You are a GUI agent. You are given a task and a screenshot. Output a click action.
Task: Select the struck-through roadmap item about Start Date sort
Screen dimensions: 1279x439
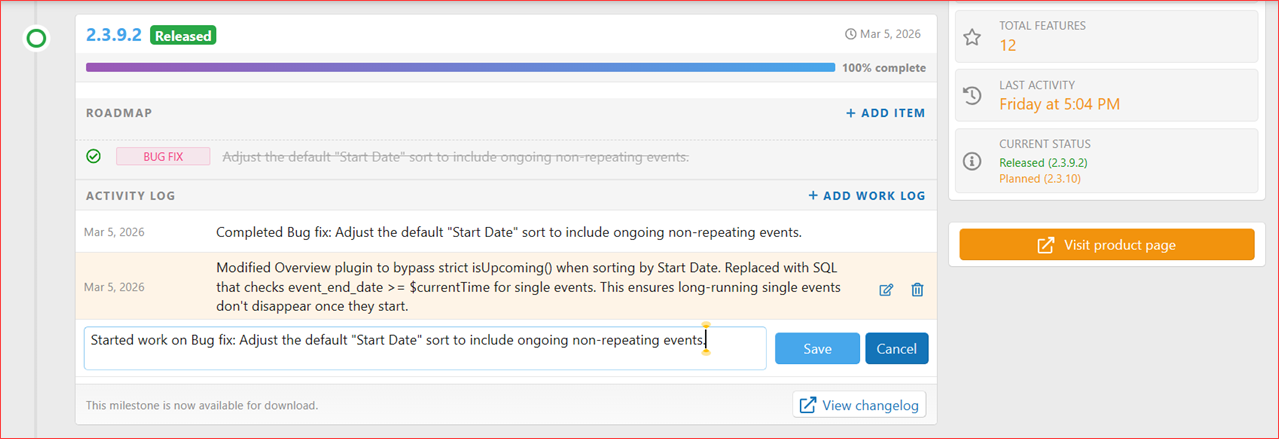pyautogui.click(x=455, y=157)
